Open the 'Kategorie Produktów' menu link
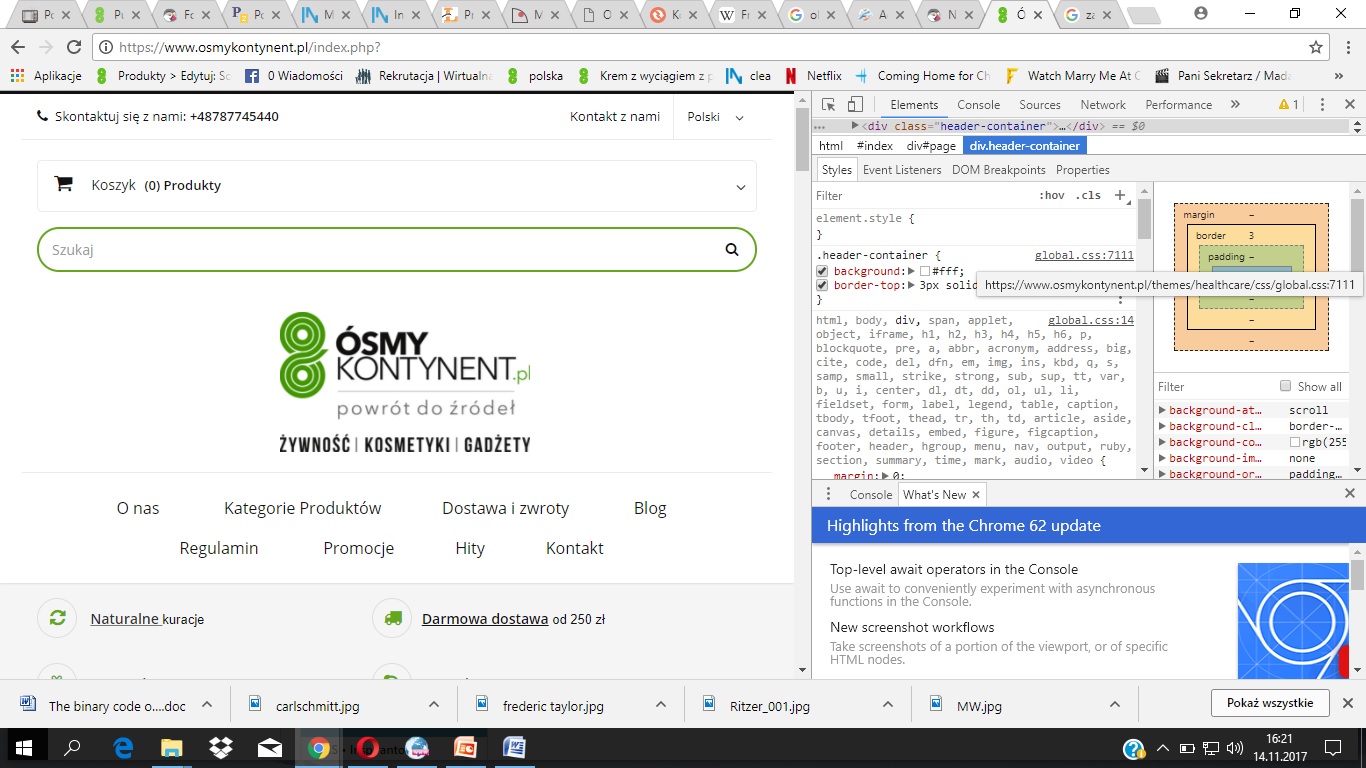 tap(303, 508)
